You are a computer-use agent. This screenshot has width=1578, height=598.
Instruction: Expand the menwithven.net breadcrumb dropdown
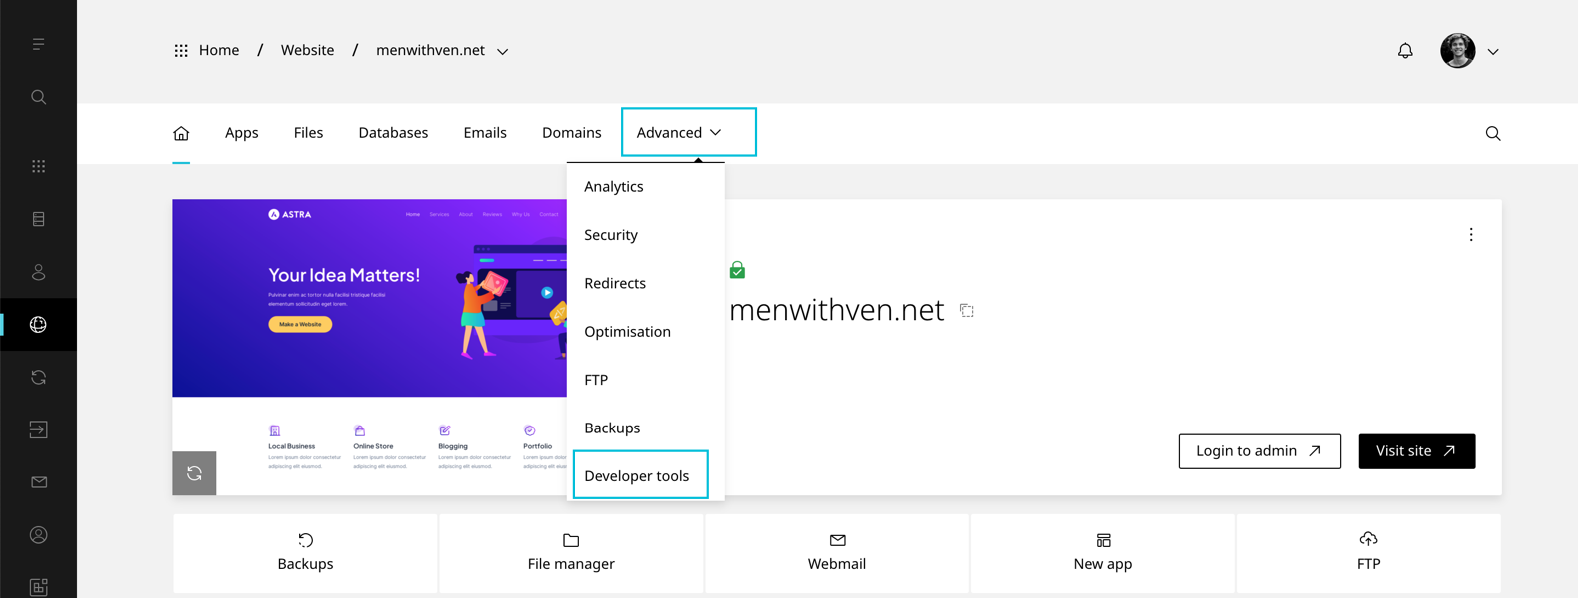(503, 51)
